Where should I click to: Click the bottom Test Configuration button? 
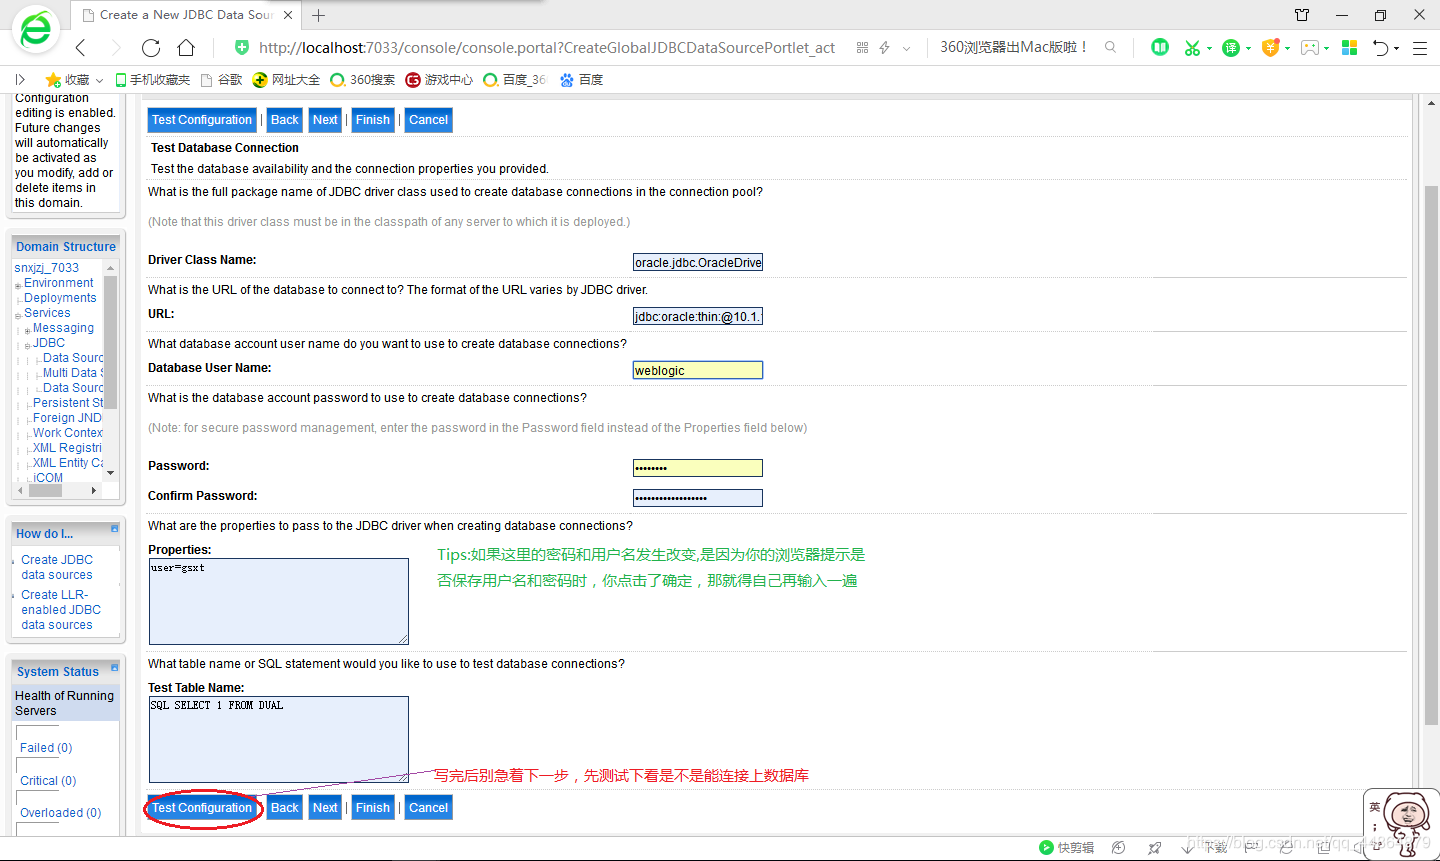click(x=202, y=808)
